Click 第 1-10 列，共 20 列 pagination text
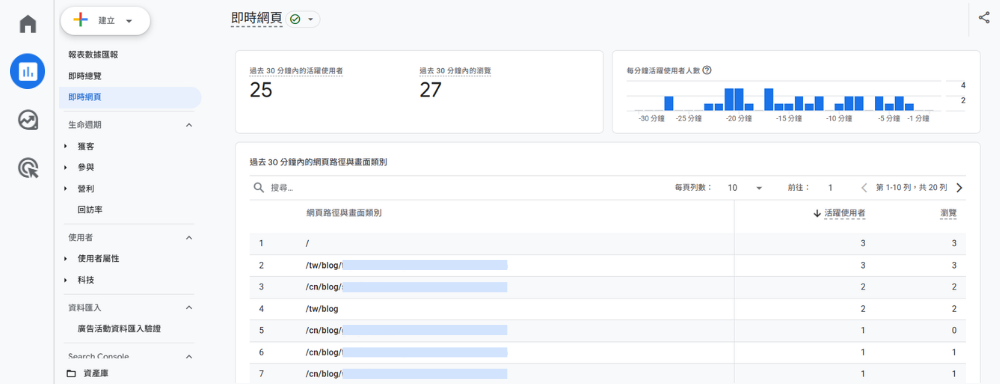Image resolution: width=1000 pixels, height=384 pixels. tap(911, 188)
